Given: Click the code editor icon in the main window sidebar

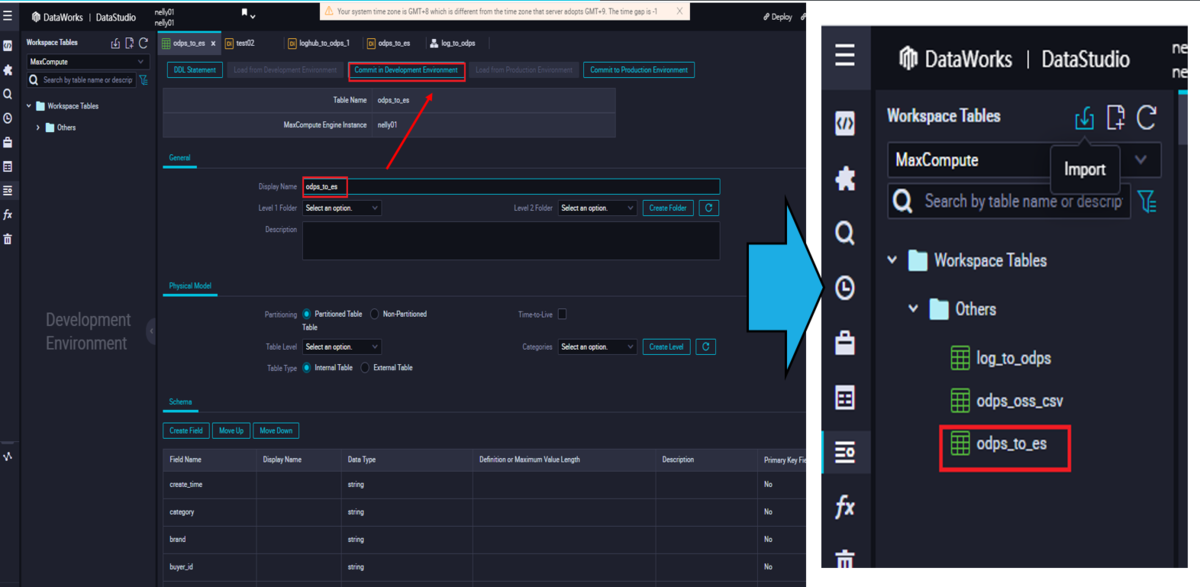Looking at the screenshot, I should pos(8,46).
